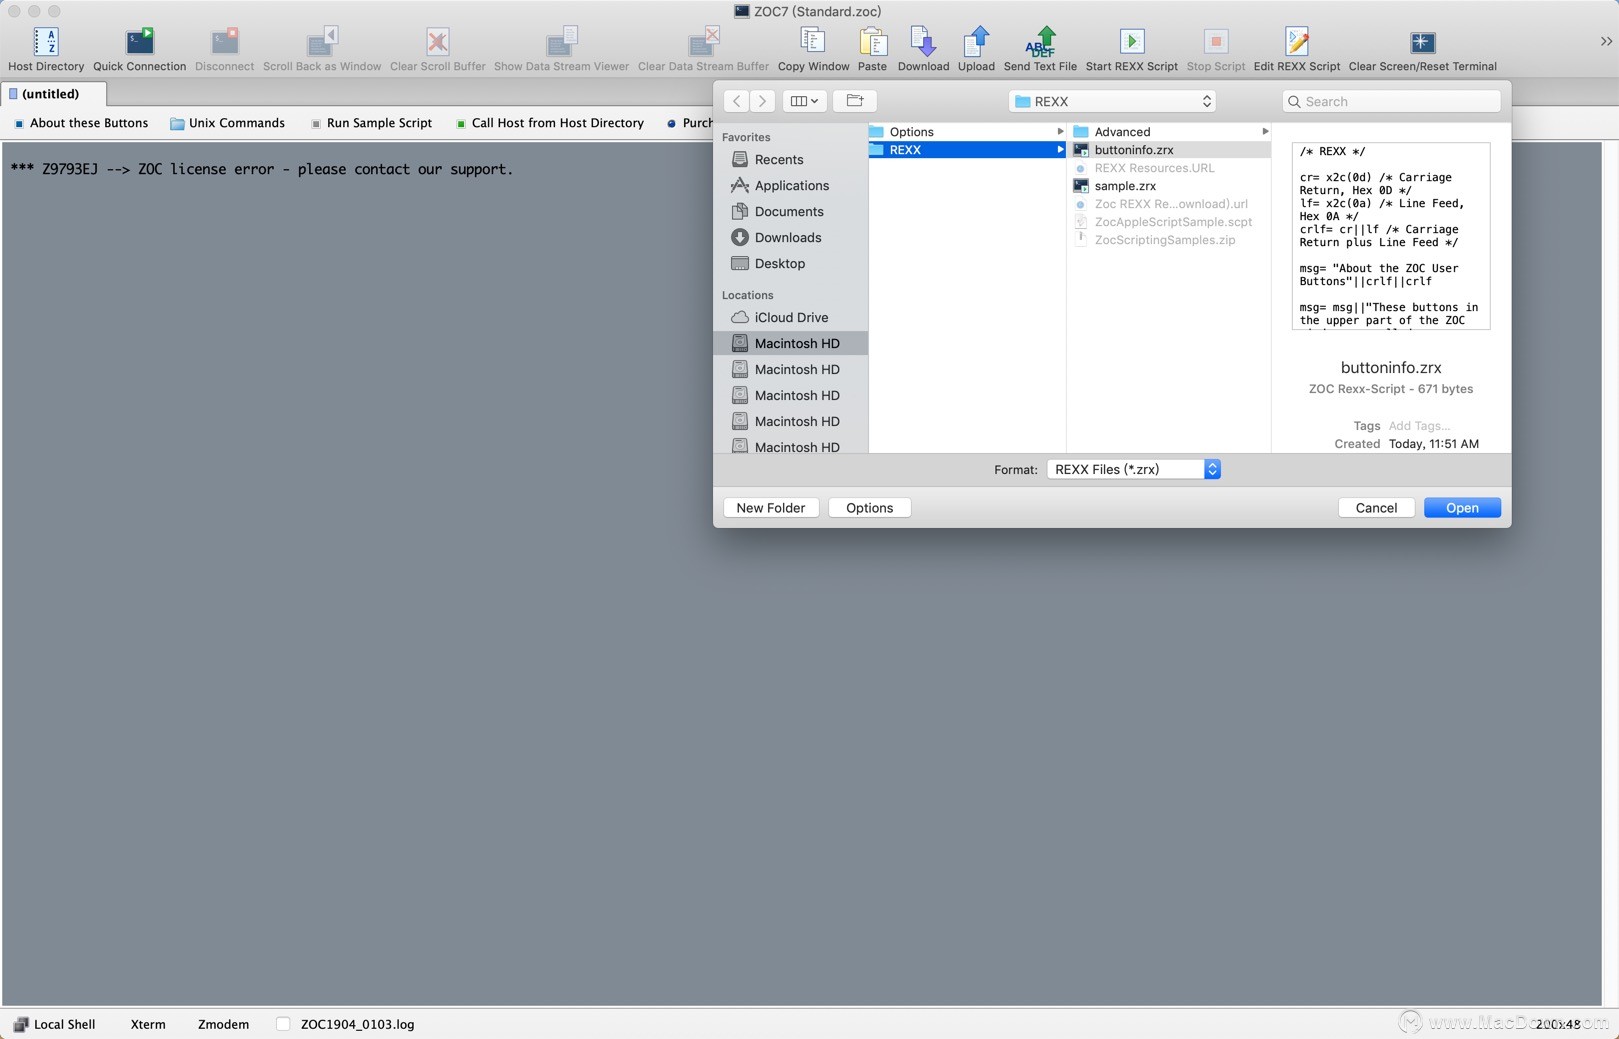This screenshot has height=1039, width=1619.
Task: Click the new folder group icon in dialog
Action: pos(855,101)
